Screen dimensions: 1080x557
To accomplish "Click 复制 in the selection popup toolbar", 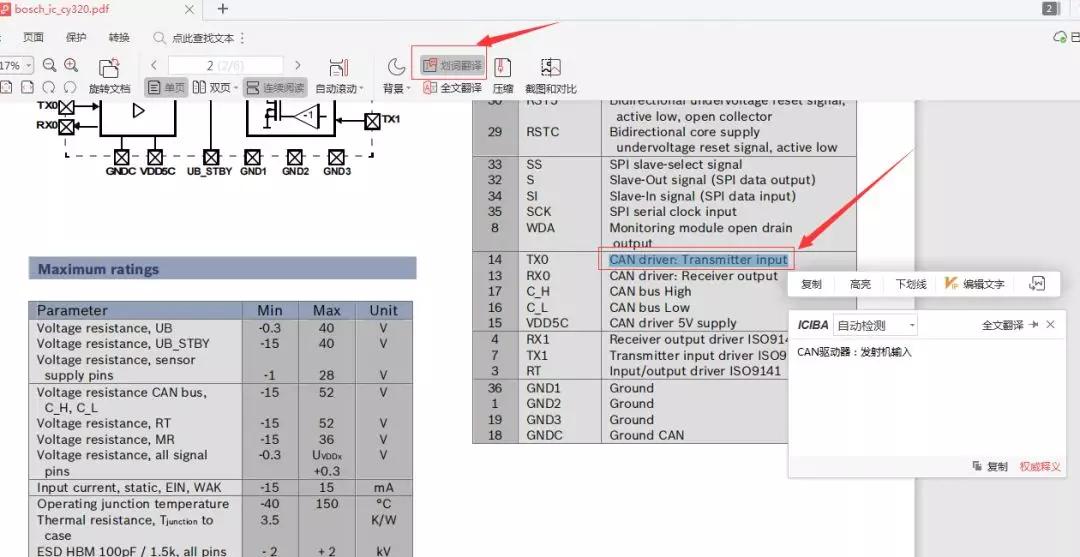I will [811, 284].
